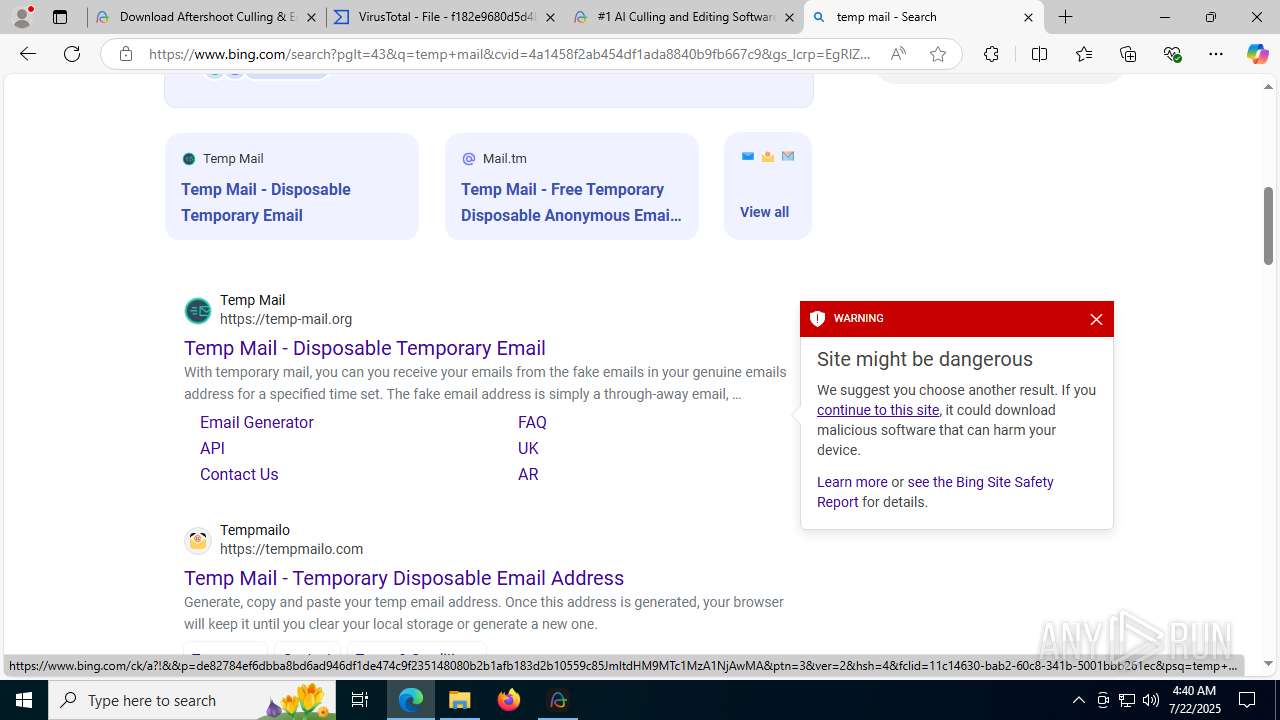Image resolution: width=1280 pixels, height=720 pixels.
Task: Click View all card
Action: [x=768, y=186]
